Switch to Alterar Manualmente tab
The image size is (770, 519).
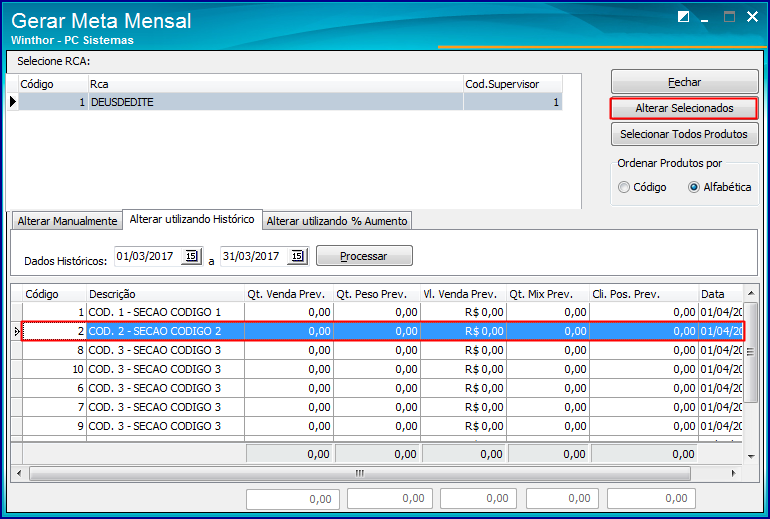(67, 221)
